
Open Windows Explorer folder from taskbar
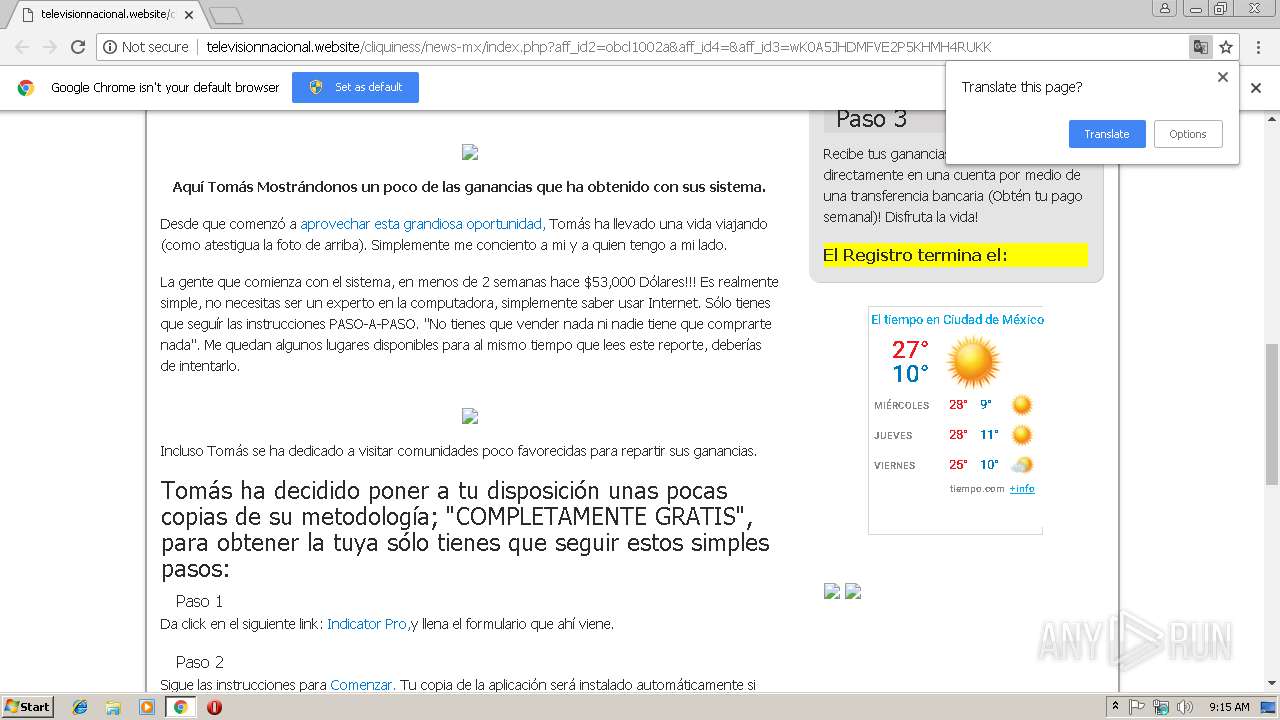click(113, 707)
